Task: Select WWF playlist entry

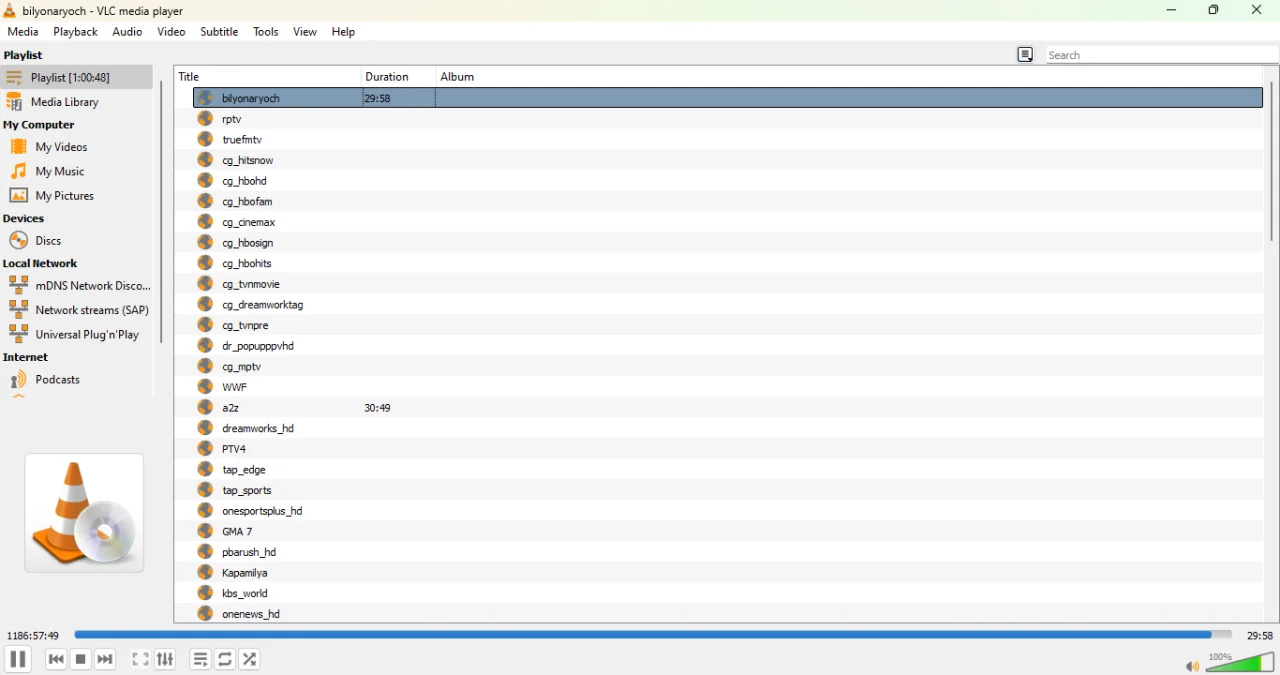Action: coord(728,387)
